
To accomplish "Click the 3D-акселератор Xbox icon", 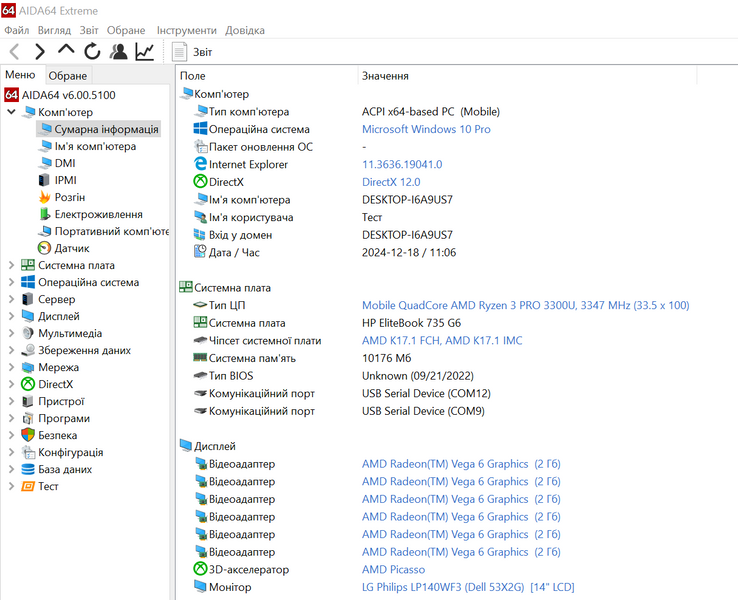I will [x=201, y=569].
